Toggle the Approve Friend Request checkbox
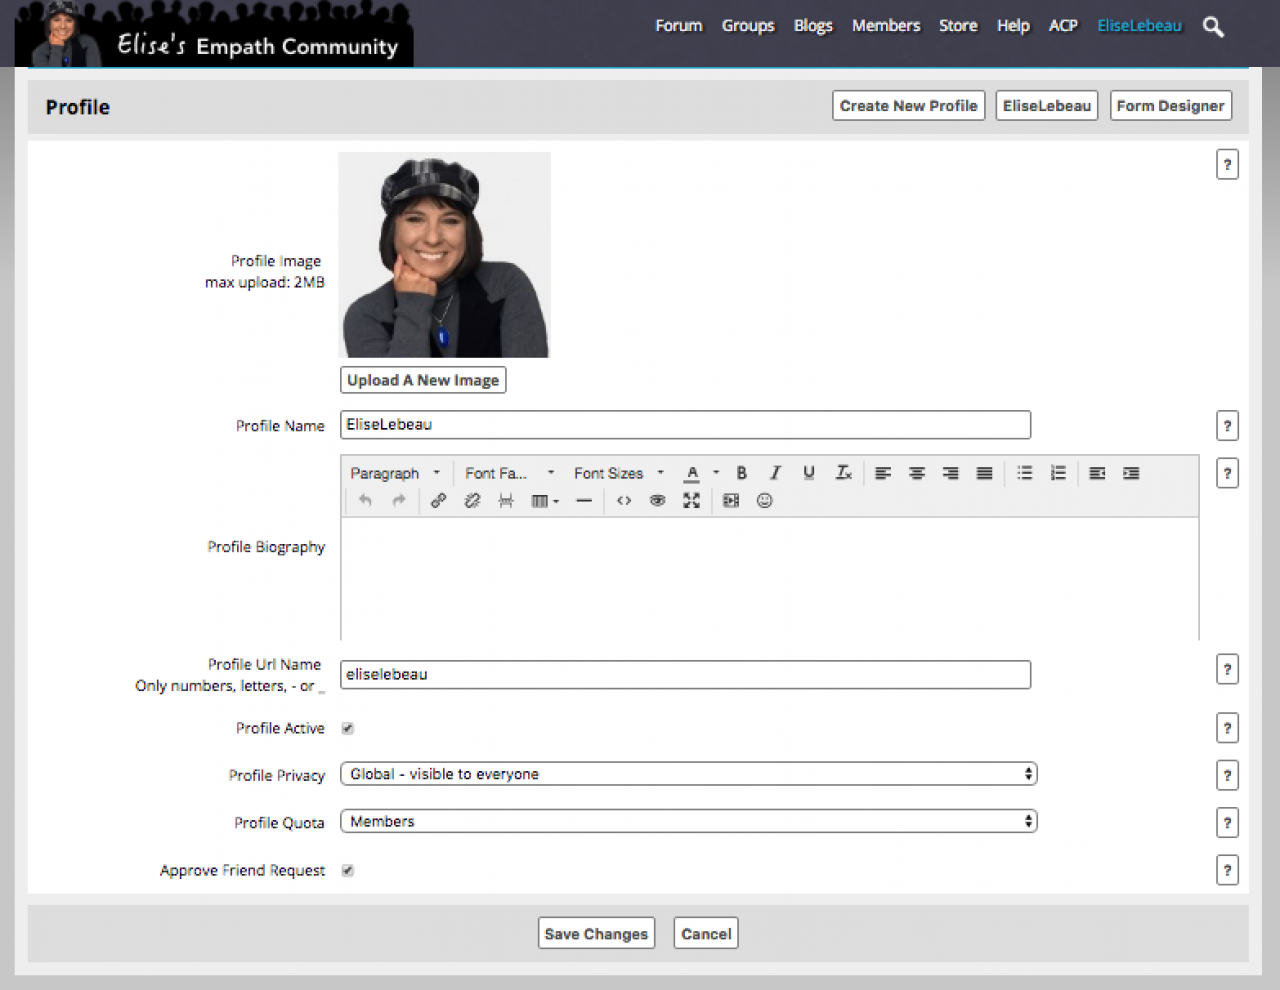This screenshot has height=990, width=1280. (x=348, y=870)
